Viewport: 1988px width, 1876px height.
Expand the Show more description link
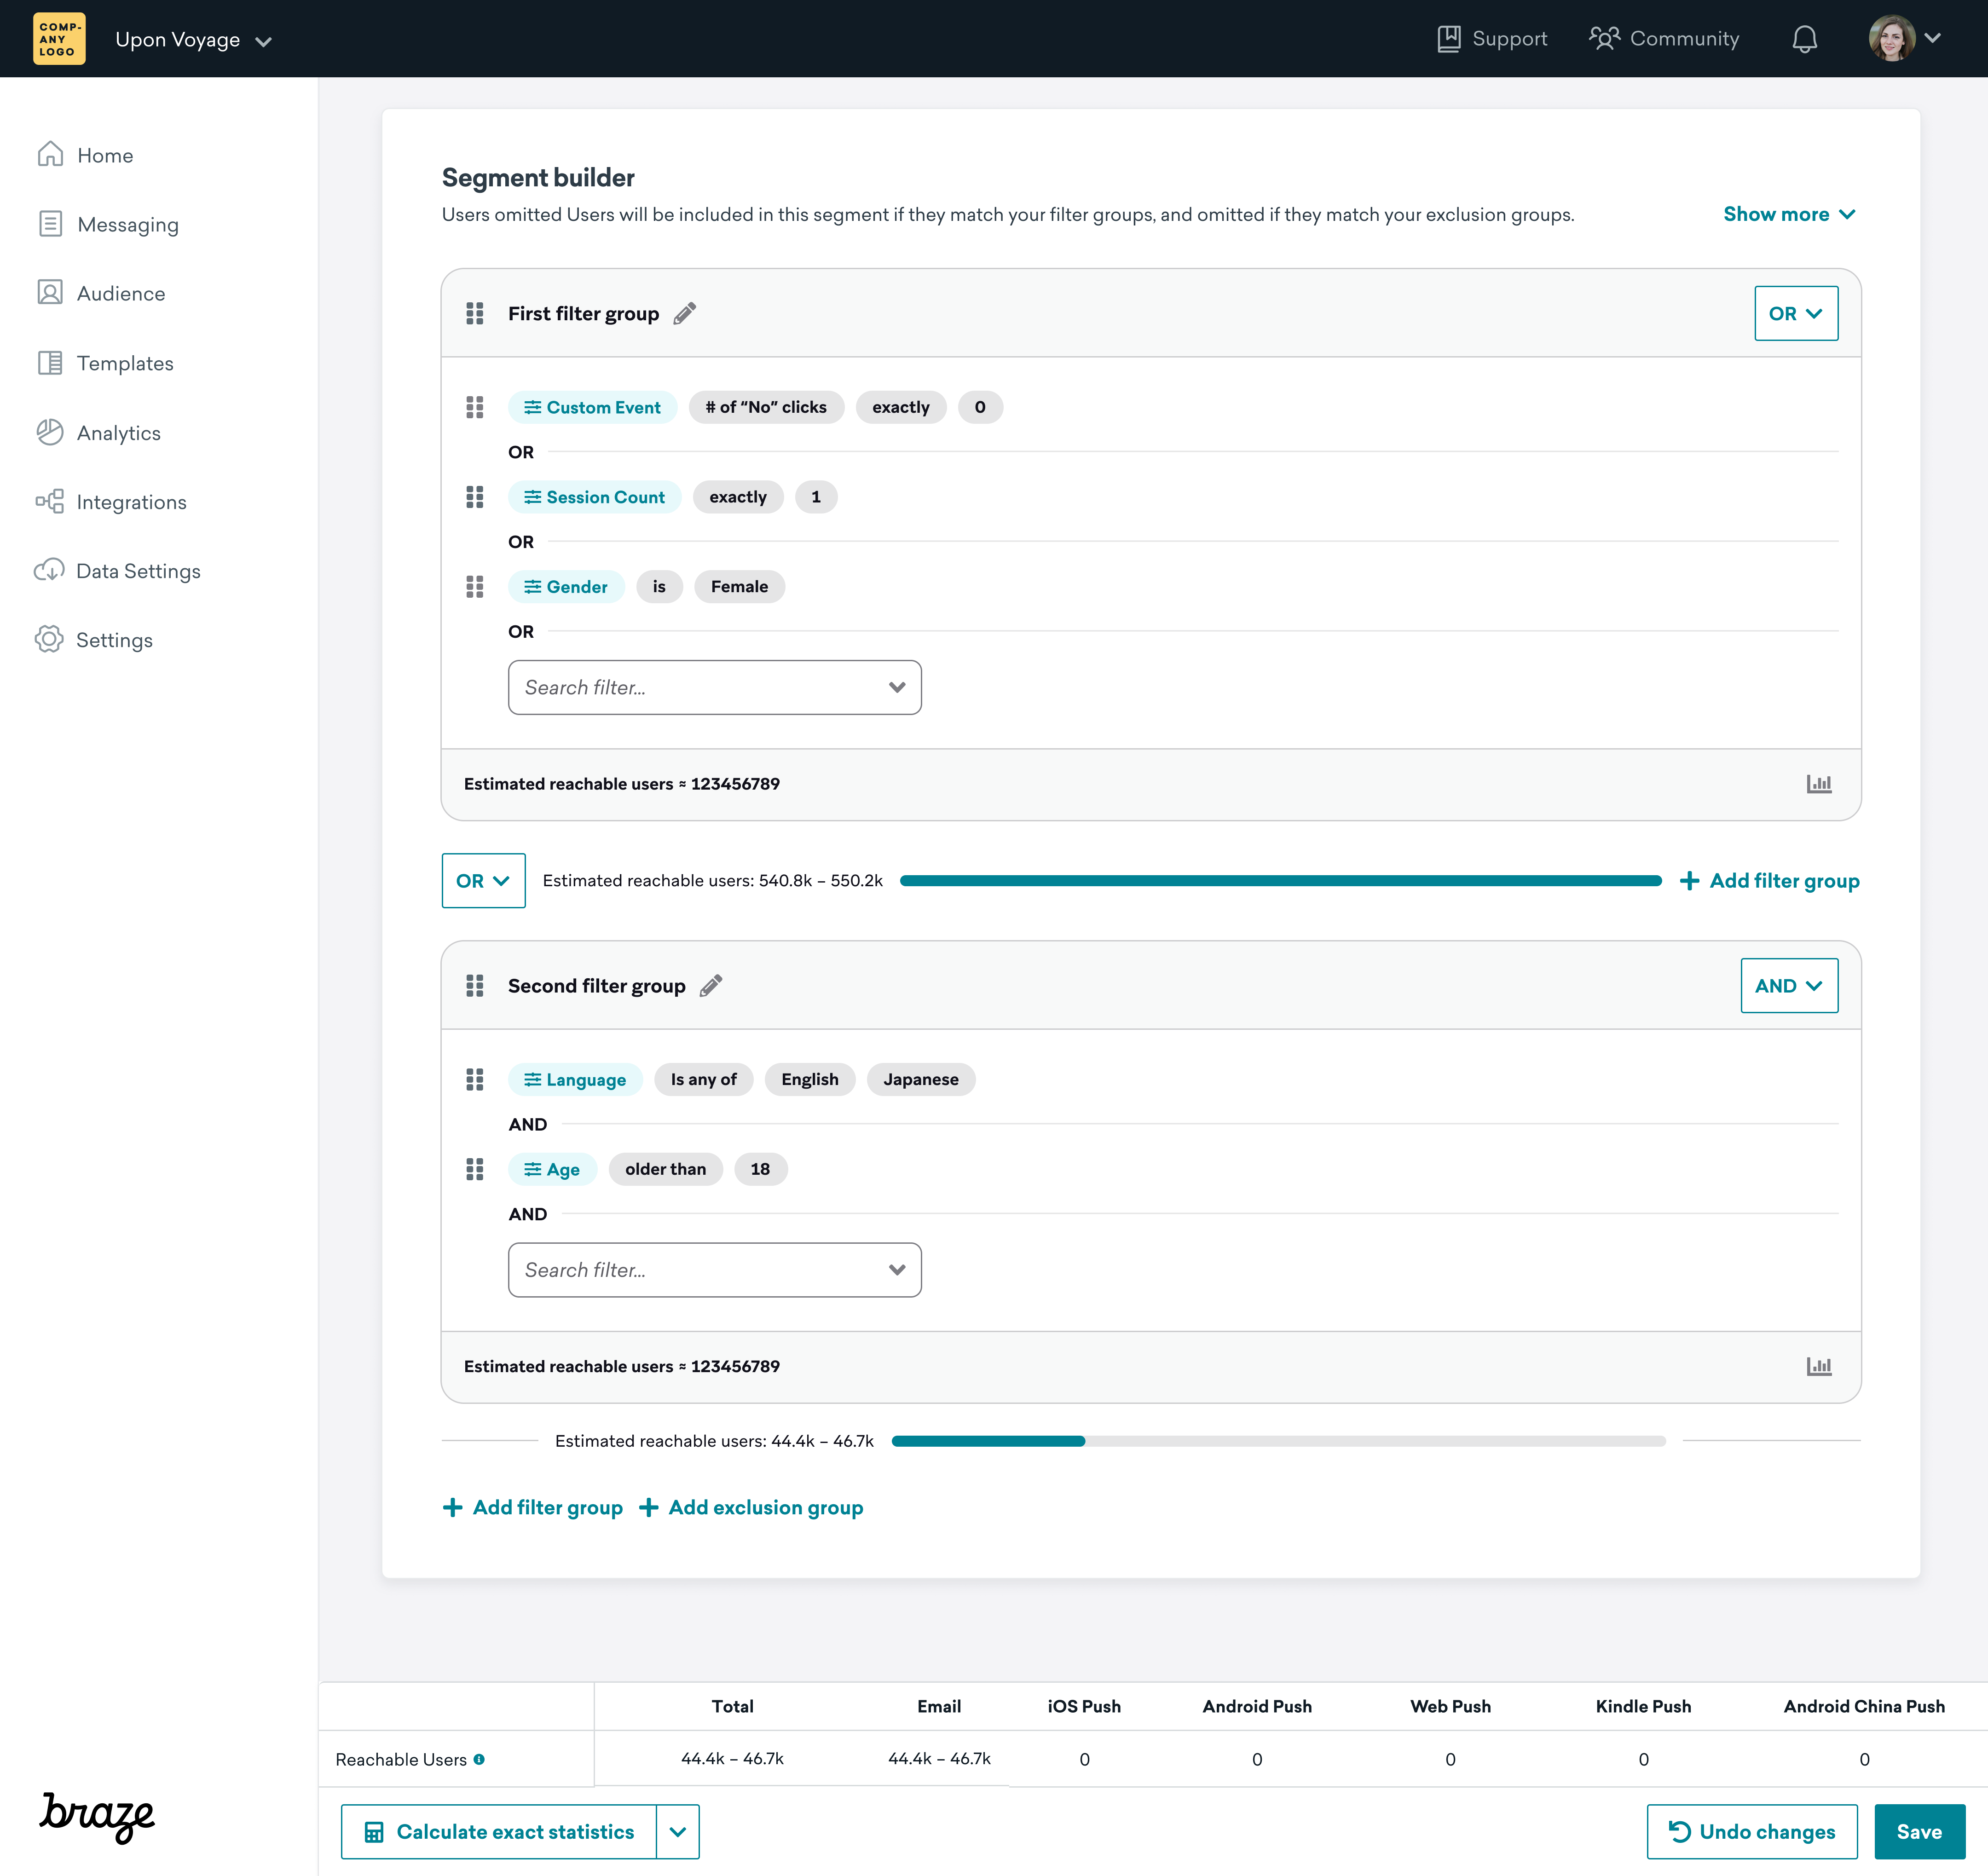coord(1788,214)
